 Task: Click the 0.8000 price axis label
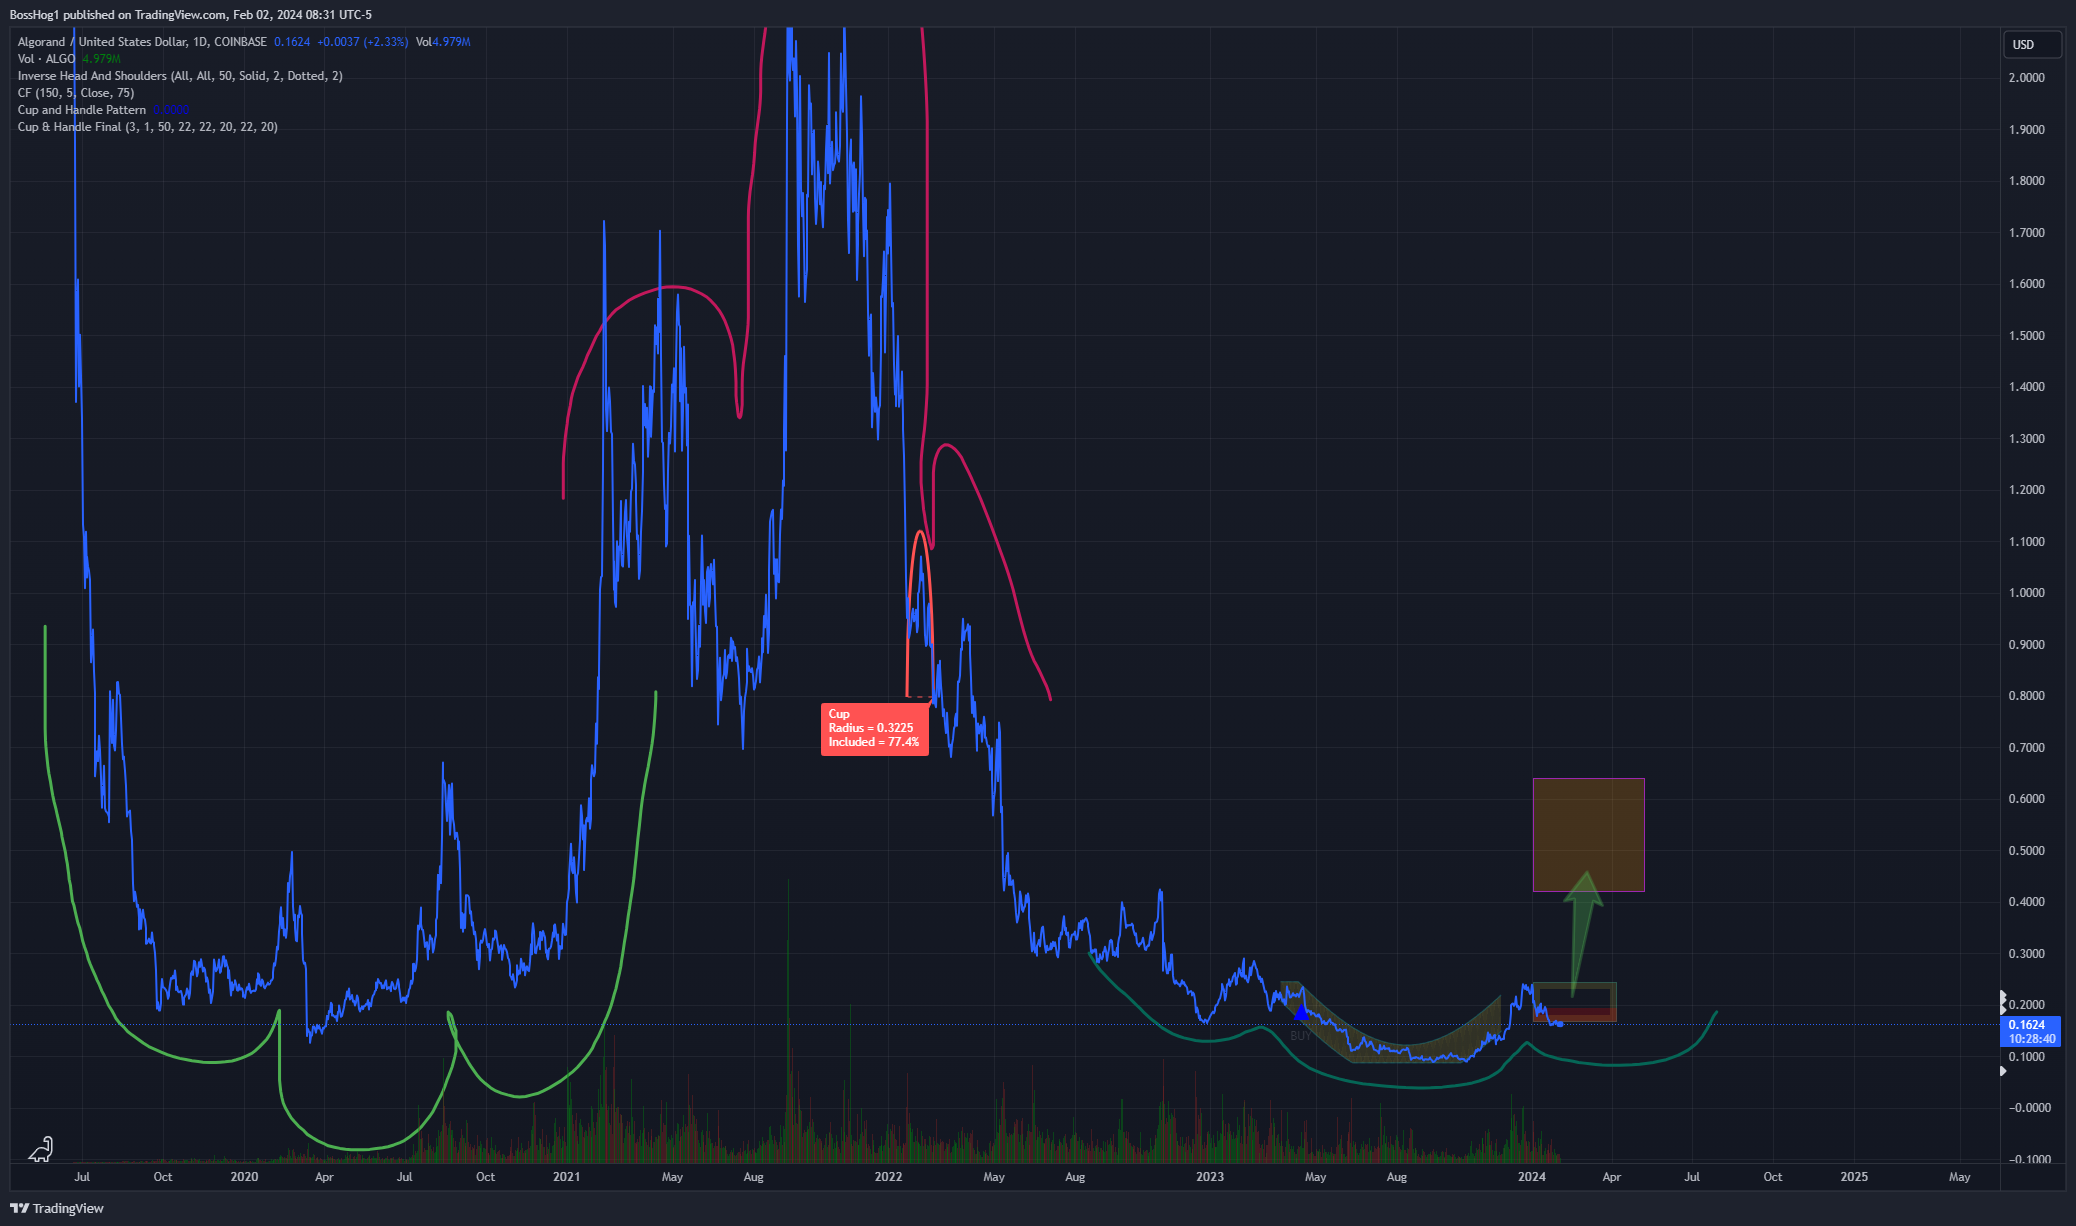point(2026,696)
